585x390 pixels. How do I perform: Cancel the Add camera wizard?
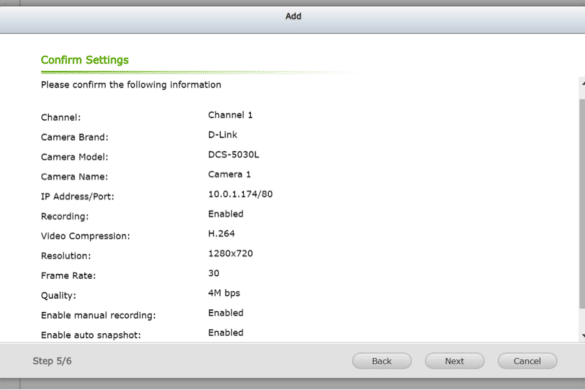pyautogui.click(x=527, y=361)
